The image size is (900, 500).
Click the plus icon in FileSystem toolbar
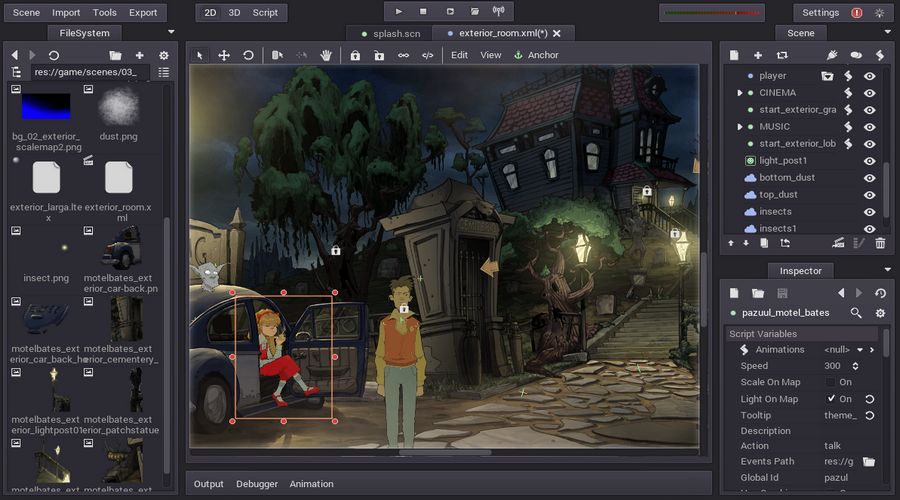[x=139, y=55]
